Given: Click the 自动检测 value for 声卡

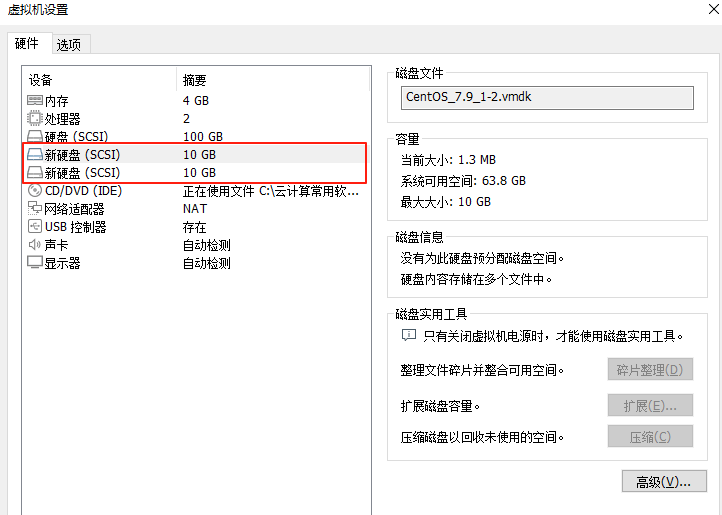Looking at the screenshot, I should point(206,245).
